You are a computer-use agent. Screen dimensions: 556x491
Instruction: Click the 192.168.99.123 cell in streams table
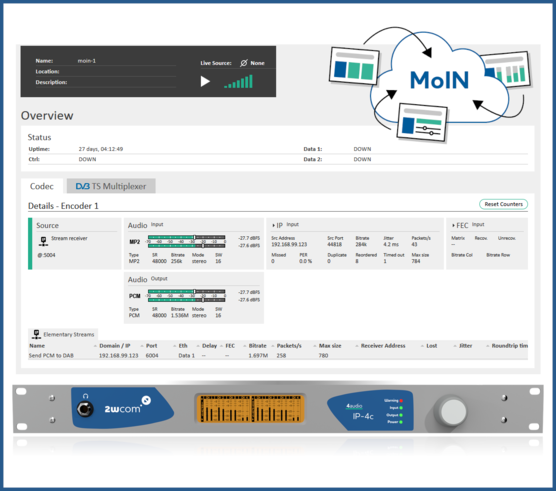coord(118,356)
